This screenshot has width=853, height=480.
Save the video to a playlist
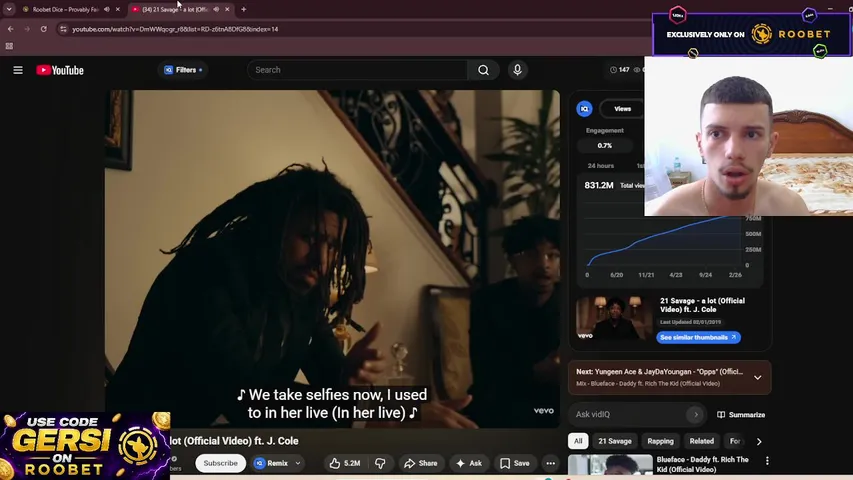(515, 463)
